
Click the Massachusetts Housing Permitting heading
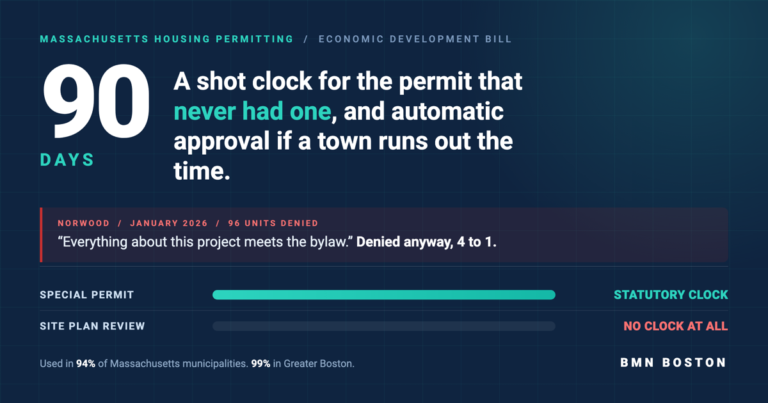click(167, 39)
